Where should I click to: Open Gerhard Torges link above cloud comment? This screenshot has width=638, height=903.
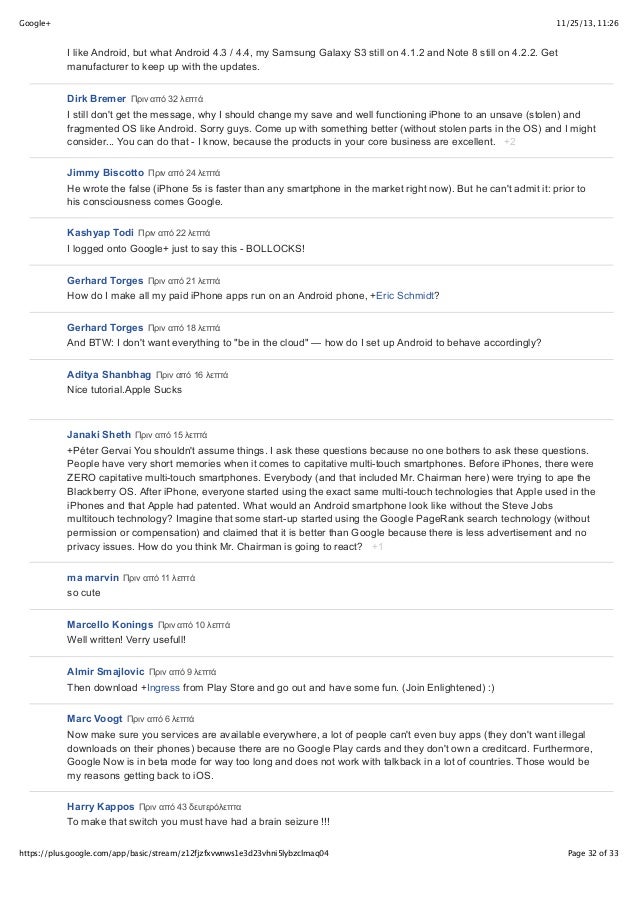(105, 328)
